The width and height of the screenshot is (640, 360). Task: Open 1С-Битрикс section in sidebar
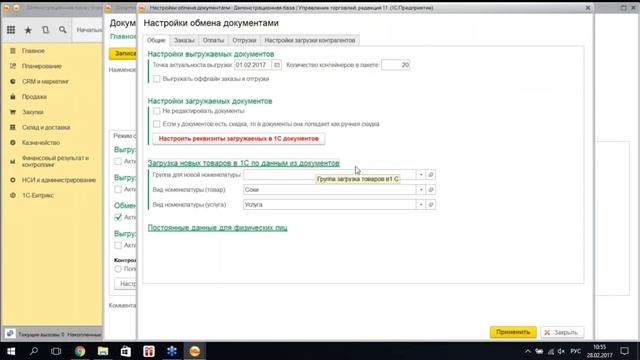(38, 196)
